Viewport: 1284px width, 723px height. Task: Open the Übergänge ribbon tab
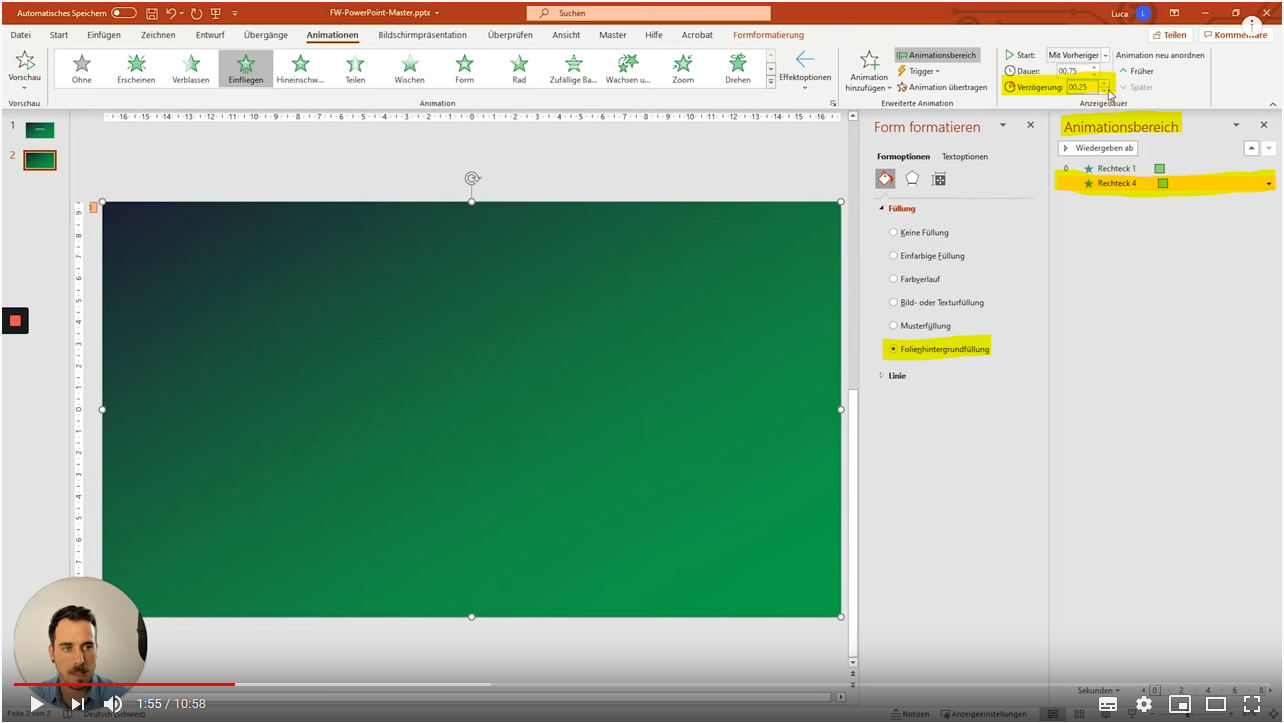coord(265,35)
